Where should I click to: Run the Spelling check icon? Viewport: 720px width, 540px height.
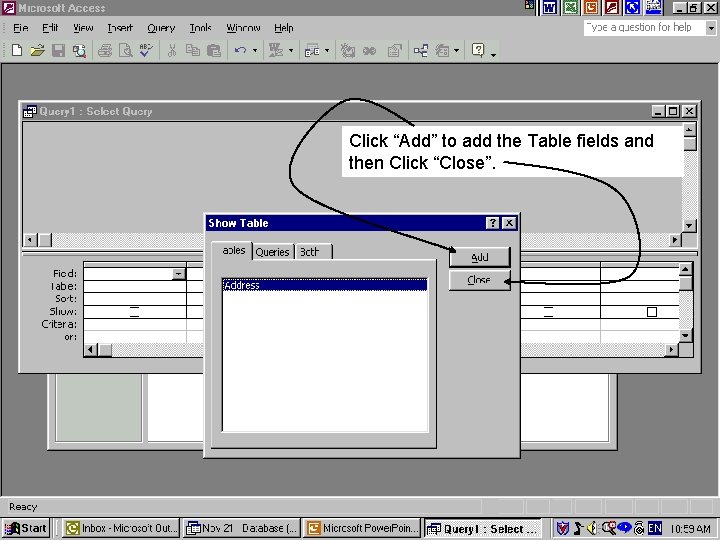tap(146, 50)
